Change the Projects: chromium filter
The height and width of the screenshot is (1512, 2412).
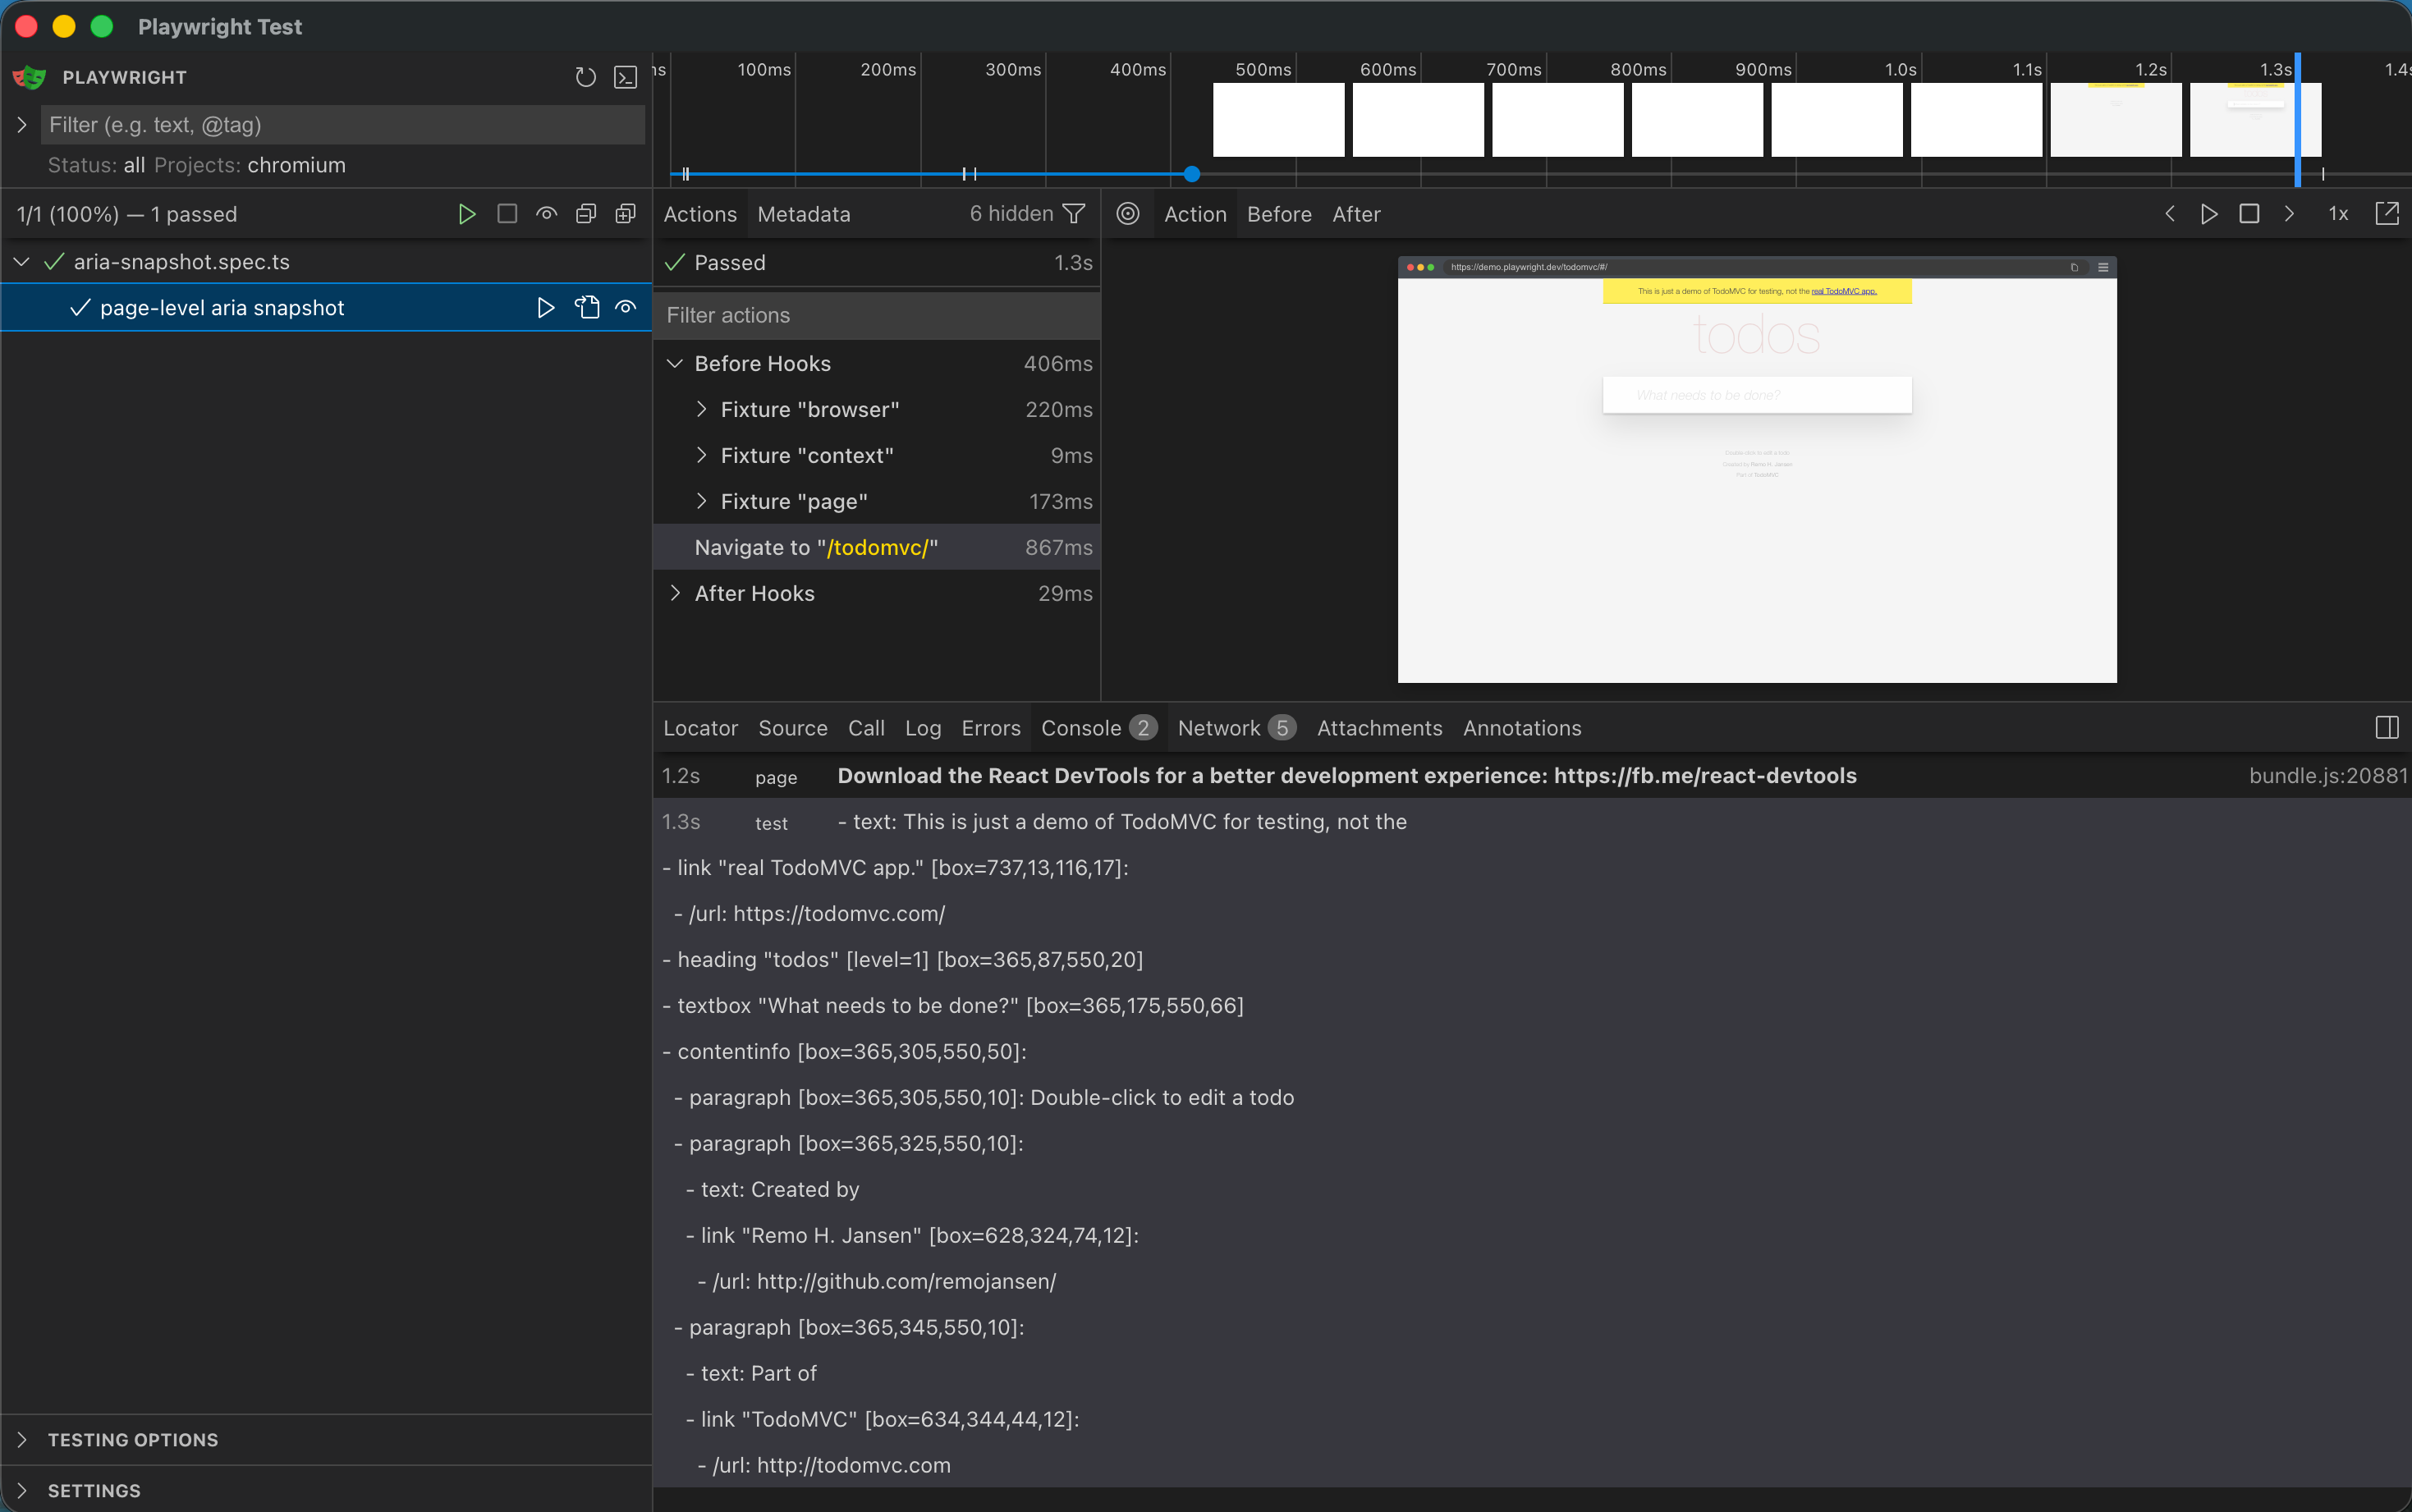pos(250,165)
